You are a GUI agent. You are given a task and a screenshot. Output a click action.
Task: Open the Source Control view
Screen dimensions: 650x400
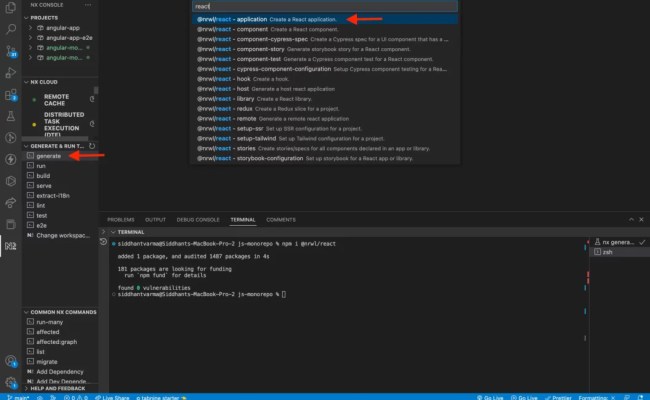click(x=11, y=51)
